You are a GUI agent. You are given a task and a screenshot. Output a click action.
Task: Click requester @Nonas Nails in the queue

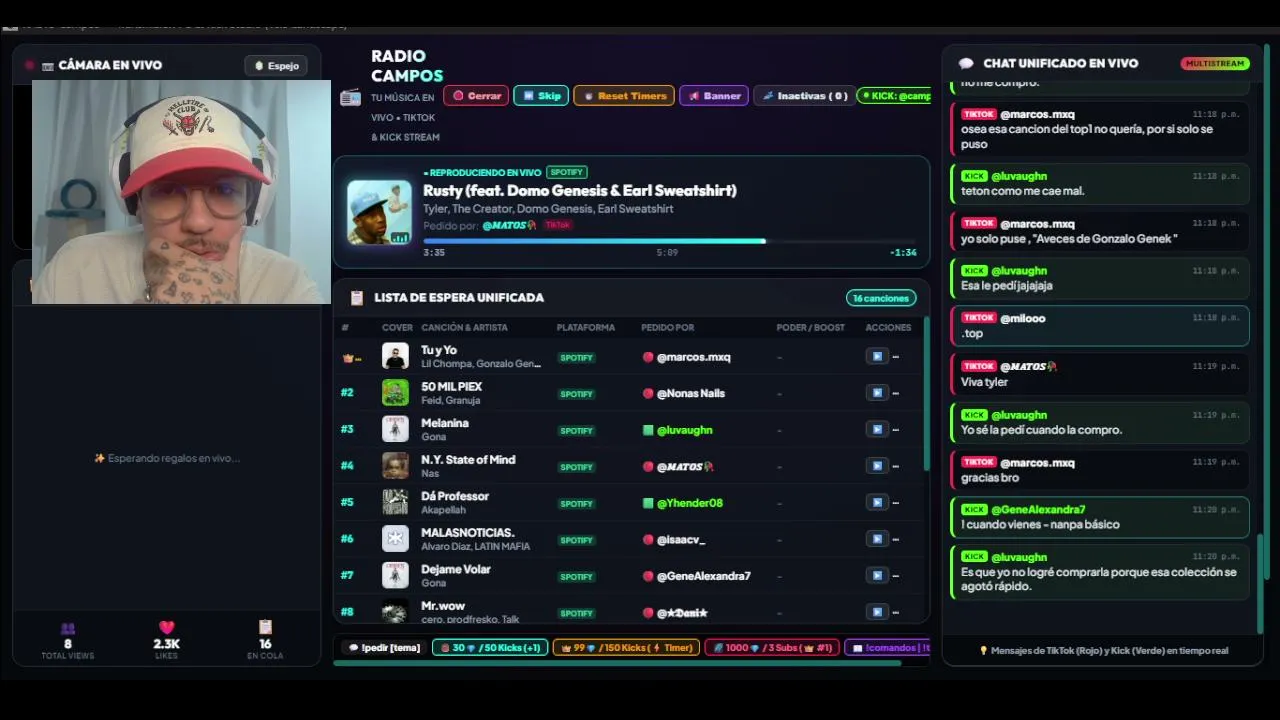pos(691,393)
